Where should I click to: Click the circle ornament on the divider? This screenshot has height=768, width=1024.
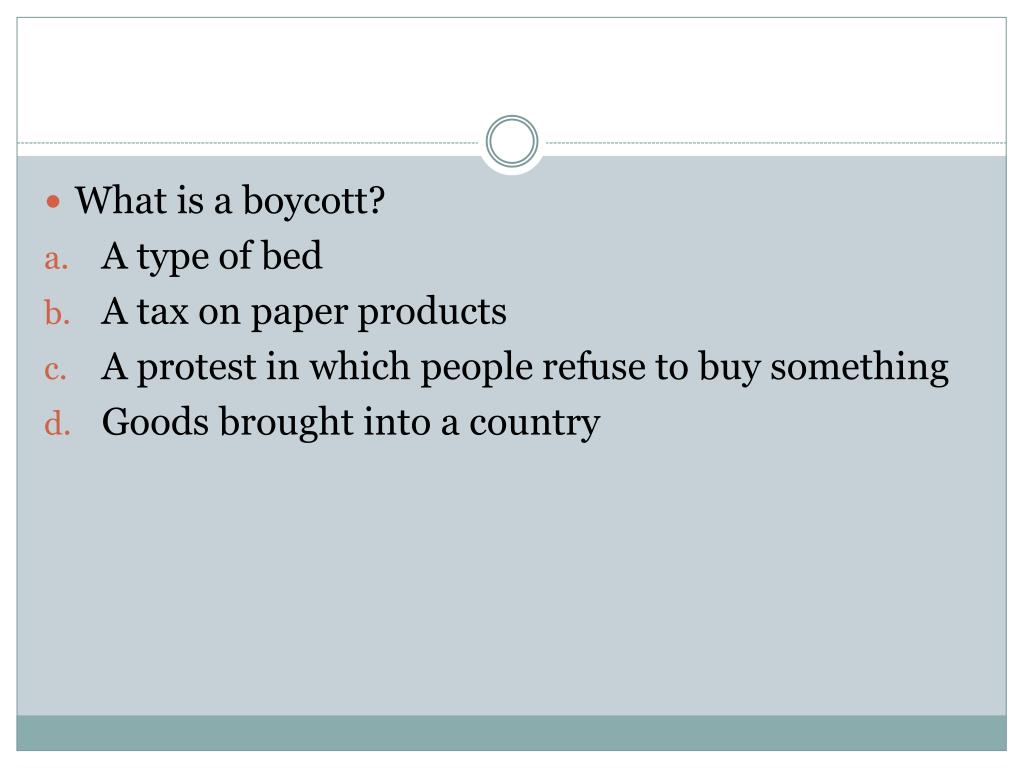pyautogui.click(x=512, y=142)
